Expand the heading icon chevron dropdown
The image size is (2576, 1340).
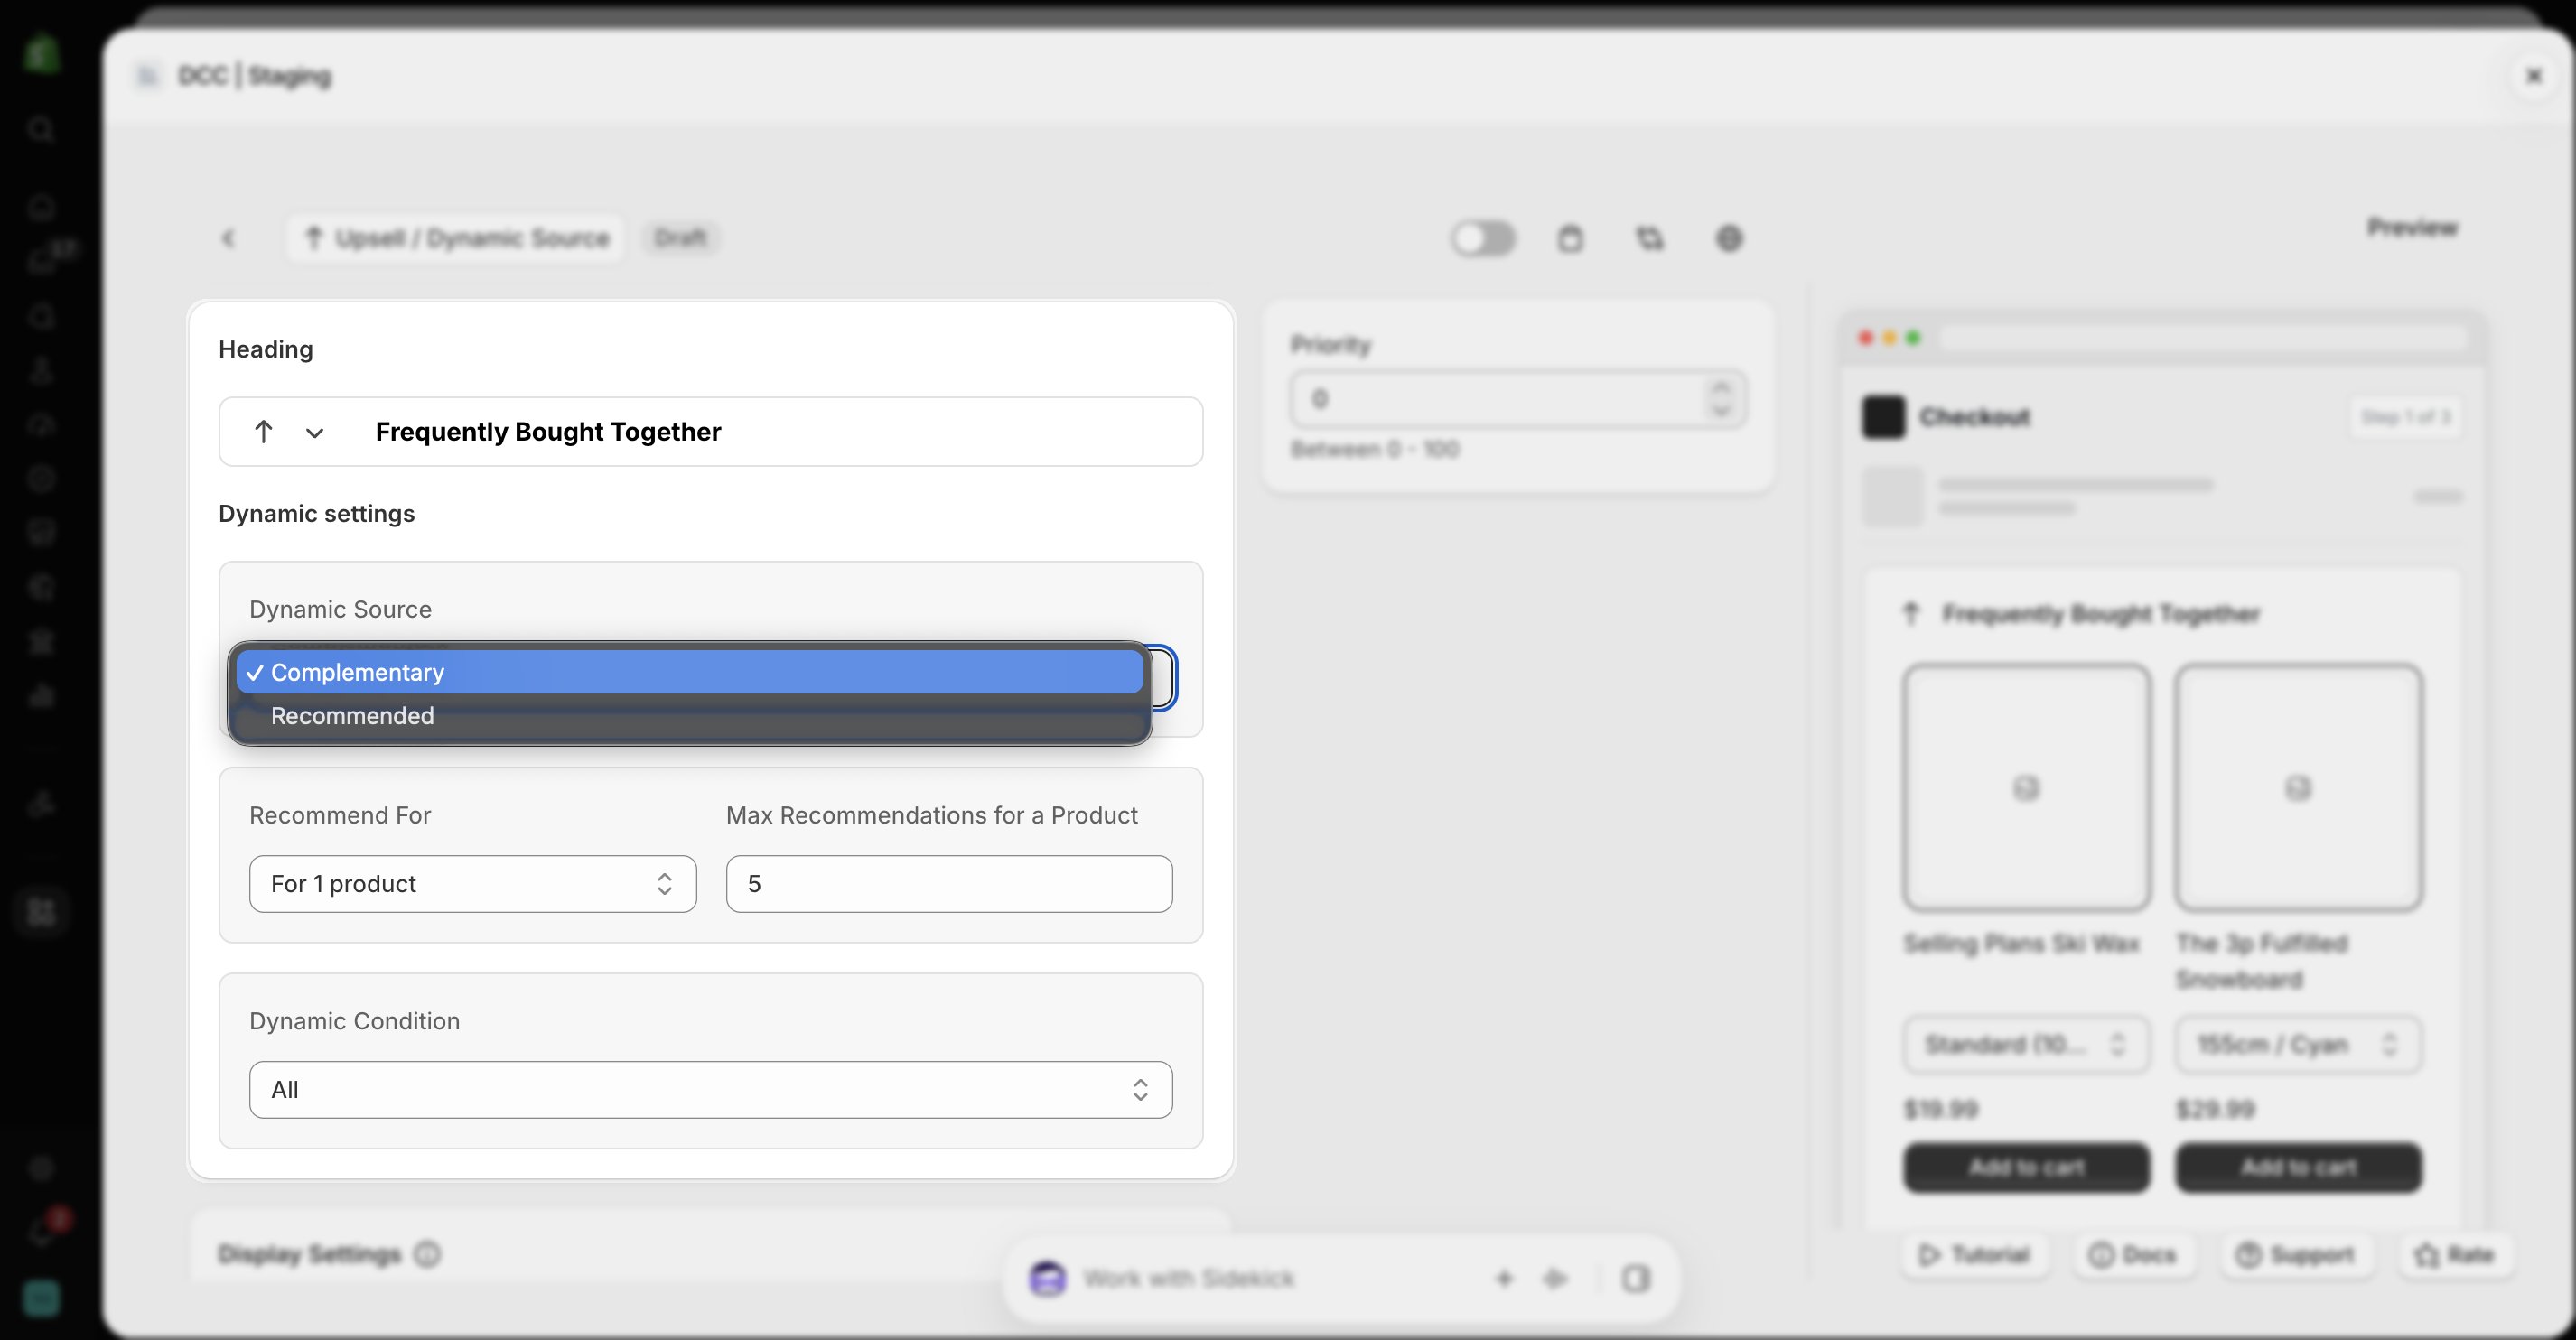pyautogui.click(x=314, y=433)
